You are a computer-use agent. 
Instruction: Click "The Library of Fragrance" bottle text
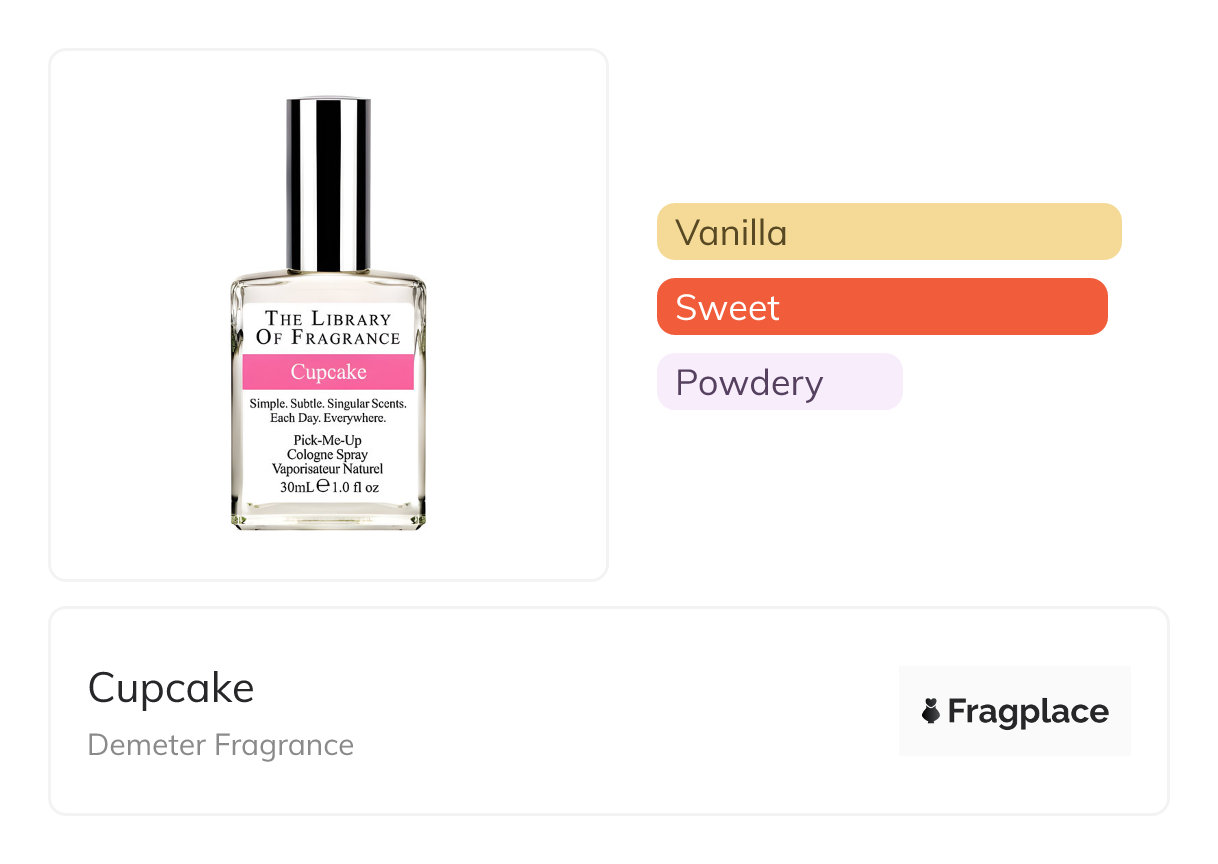click(x=328, y=328)
